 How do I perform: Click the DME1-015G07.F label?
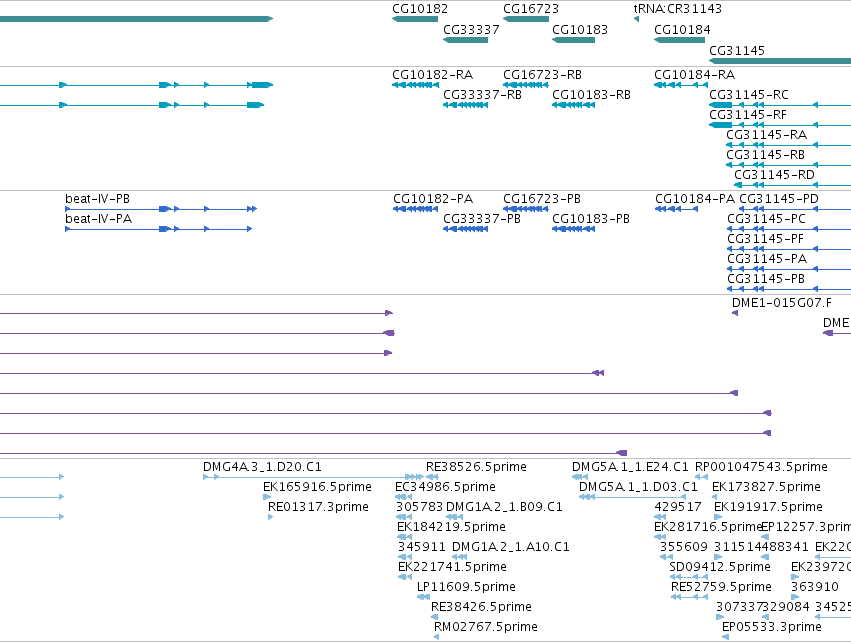[782, 303]
